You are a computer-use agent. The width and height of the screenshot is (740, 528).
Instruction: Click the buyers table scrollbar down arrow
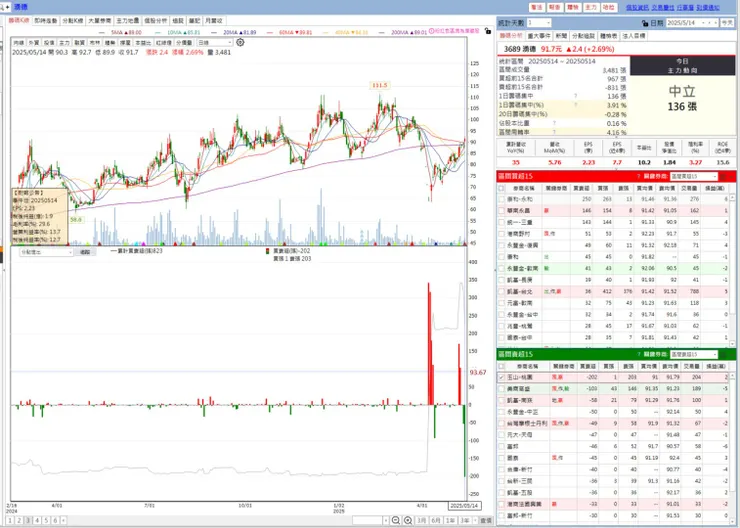click(x=732, y=344)
